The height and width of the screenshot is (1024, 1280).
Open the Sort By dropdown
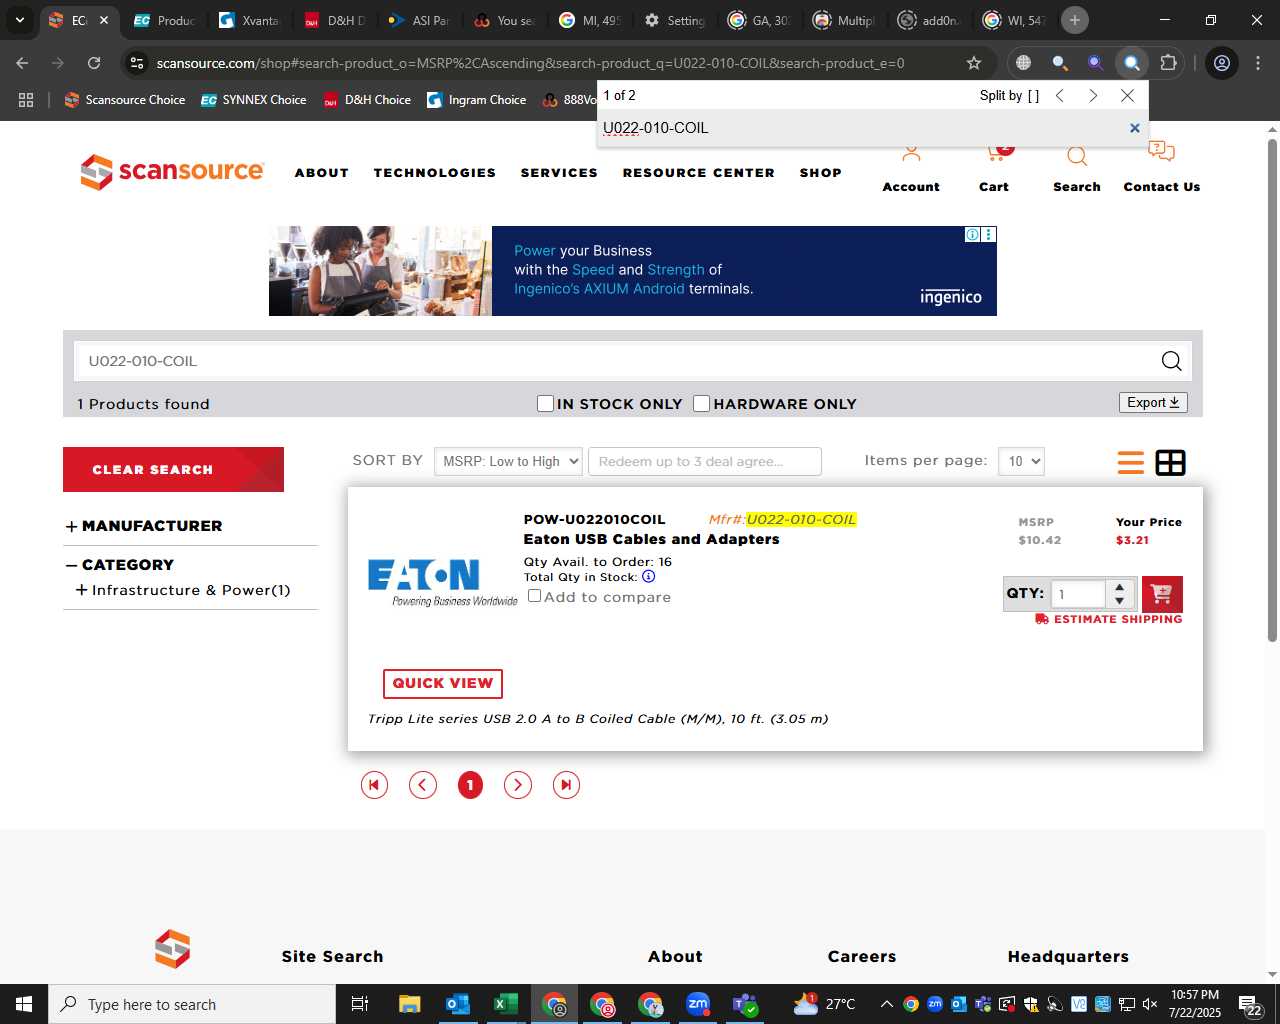pyautogui.click(x=508, y=461)
